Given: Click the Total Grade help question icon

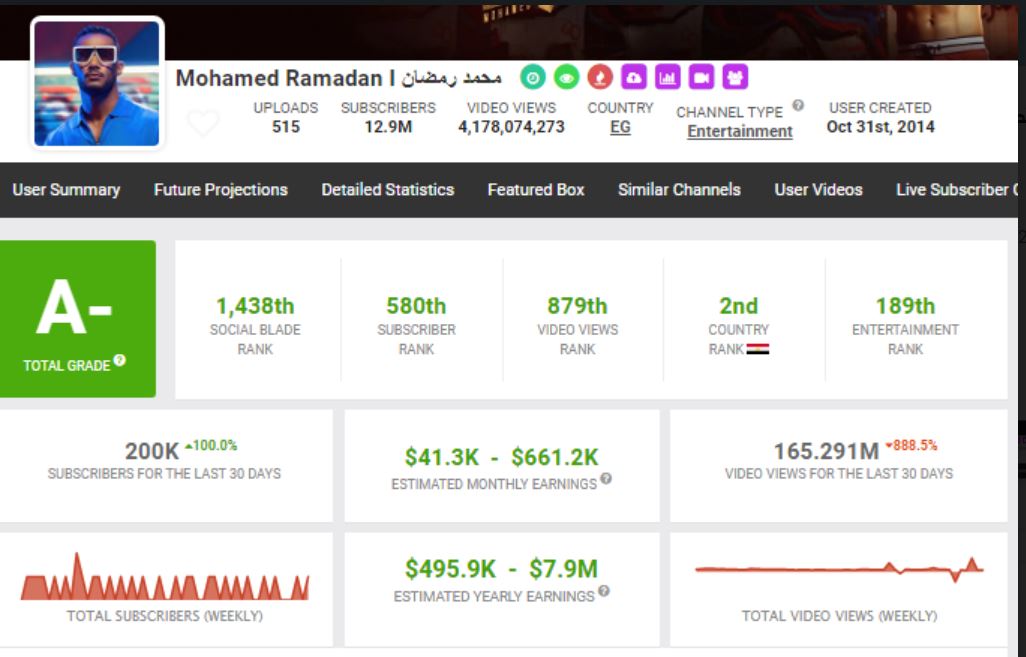Looking at the screenshot, I should point(120,361).
